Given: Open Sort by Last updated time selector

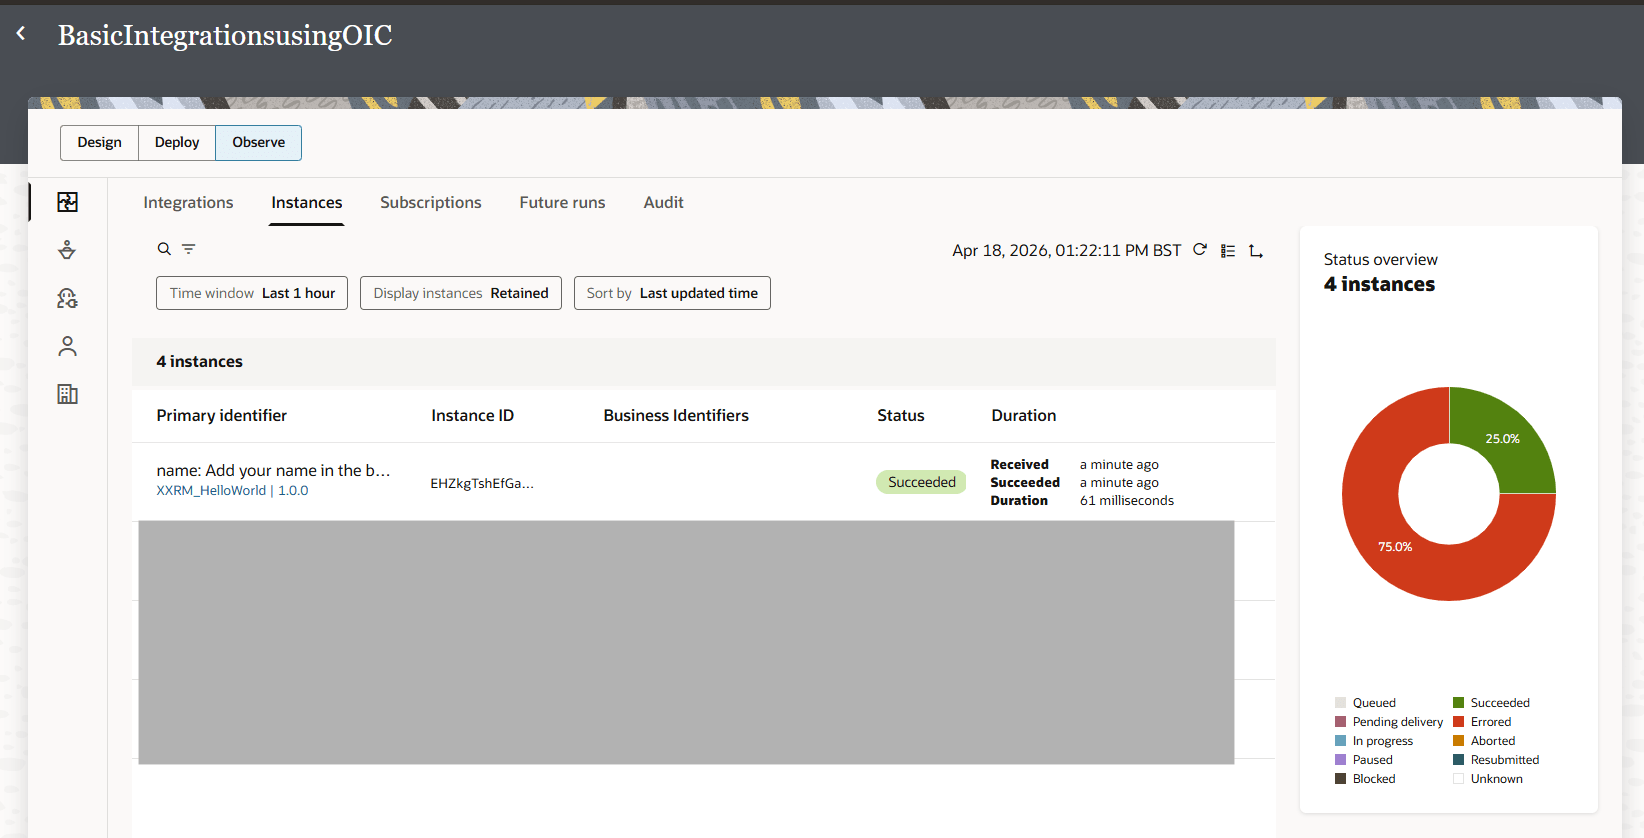Looking at the screenshot, I should coord(672,293).
